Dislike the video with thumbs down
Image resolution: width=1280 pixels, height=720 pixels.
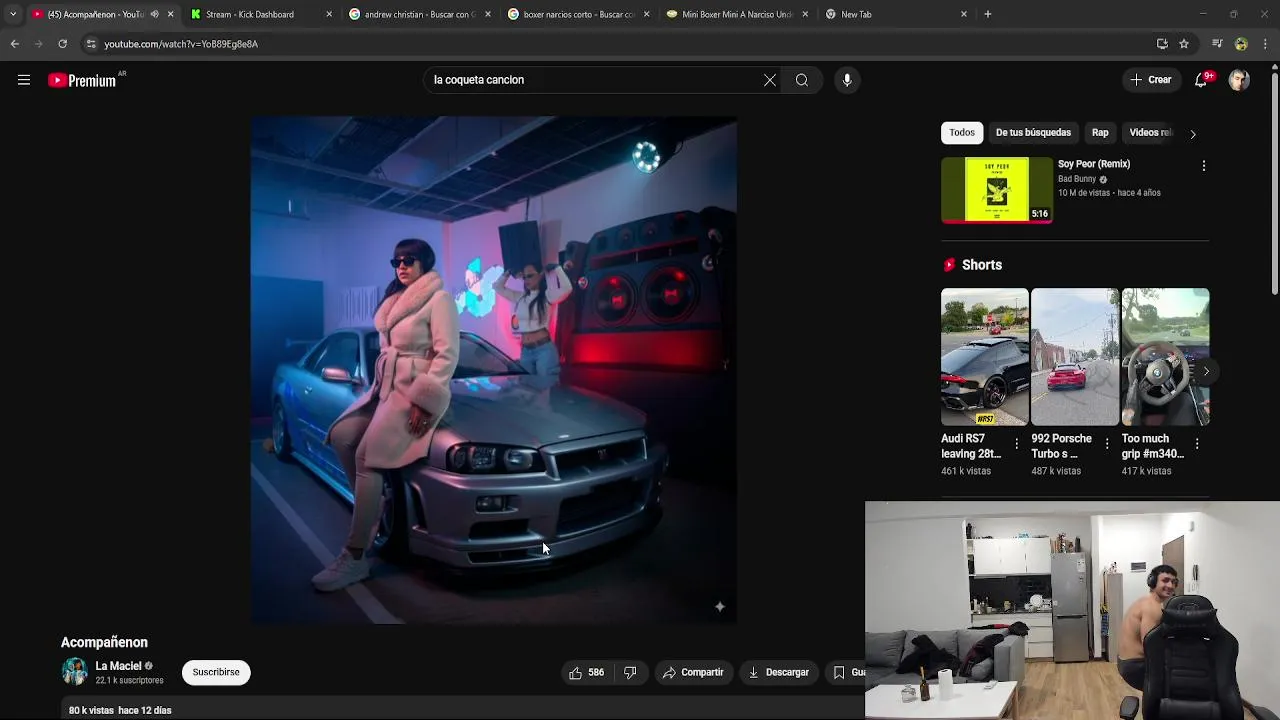click(630, 672)
